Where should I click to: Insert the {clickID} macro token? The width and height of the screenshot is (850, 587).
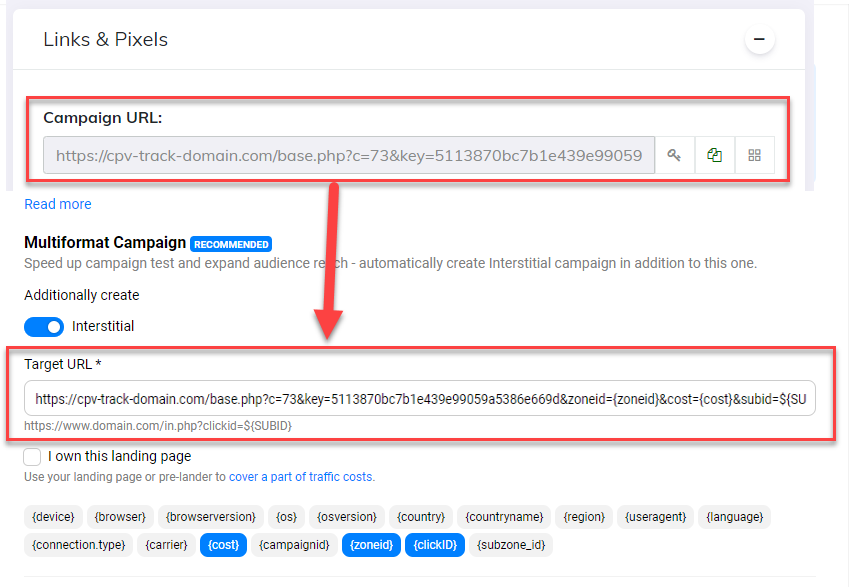pos(435,545)
